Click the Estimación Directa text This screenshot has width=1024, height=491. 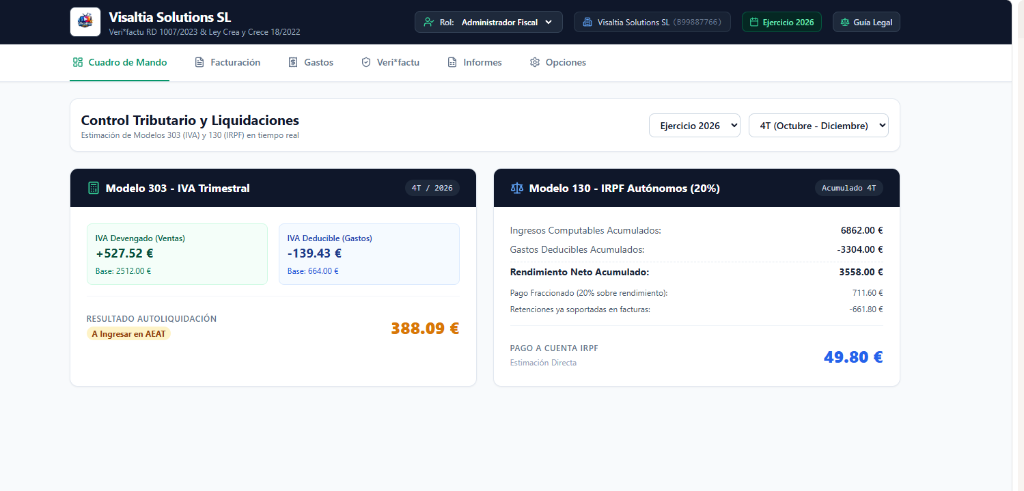(543, 362)
